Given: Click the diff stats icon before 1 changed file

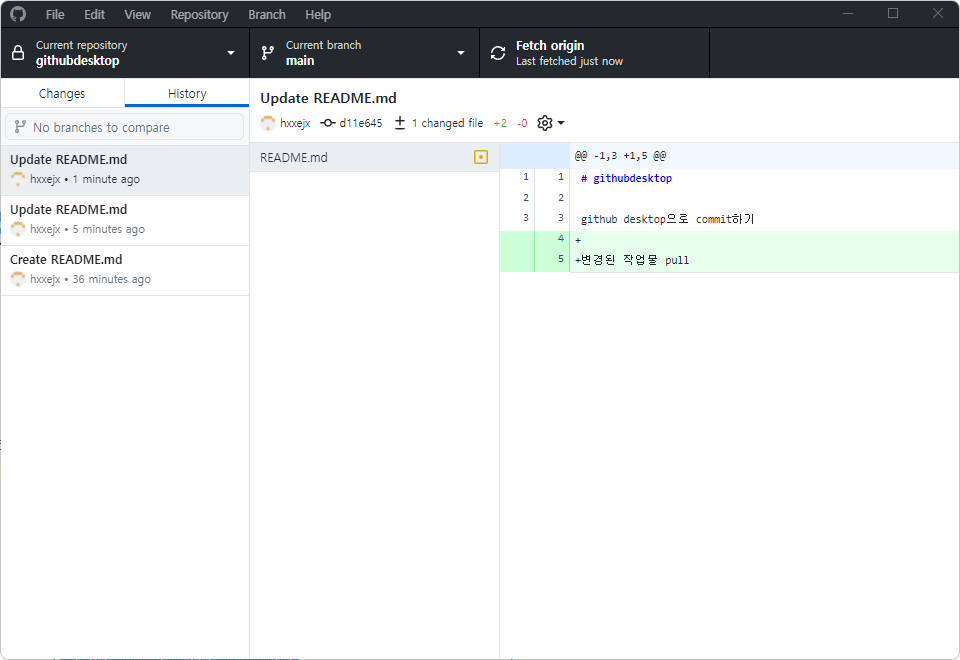Looking at the screenshot, I should tap(400, 122).
